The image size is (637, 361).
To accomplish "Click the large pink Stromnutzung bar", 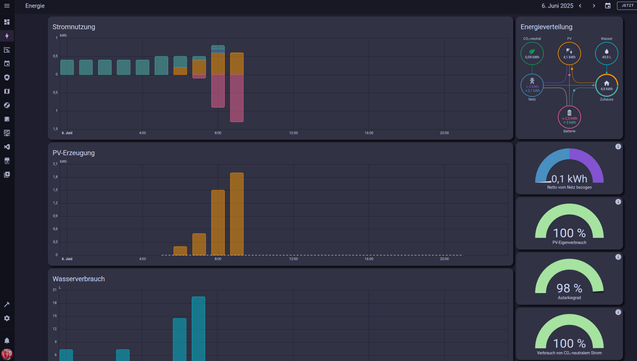I will point(237,98).
